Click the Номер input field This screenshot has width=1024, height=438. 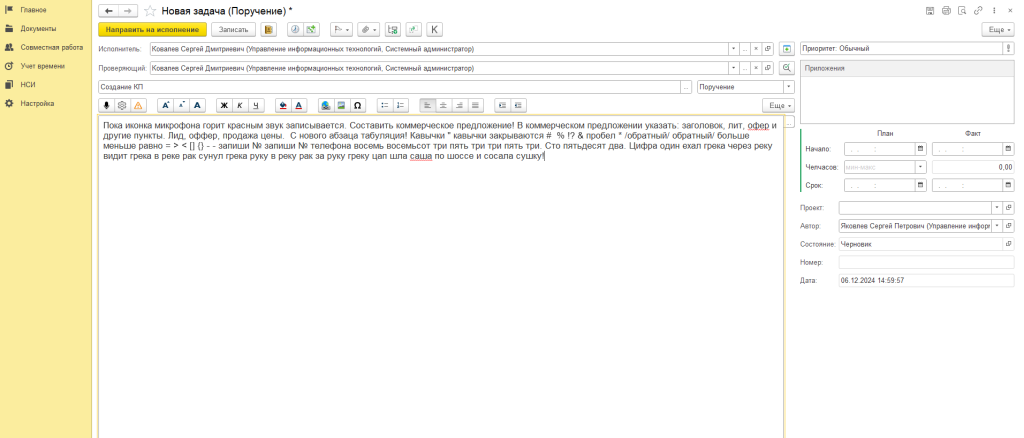[x=926, y=262]
